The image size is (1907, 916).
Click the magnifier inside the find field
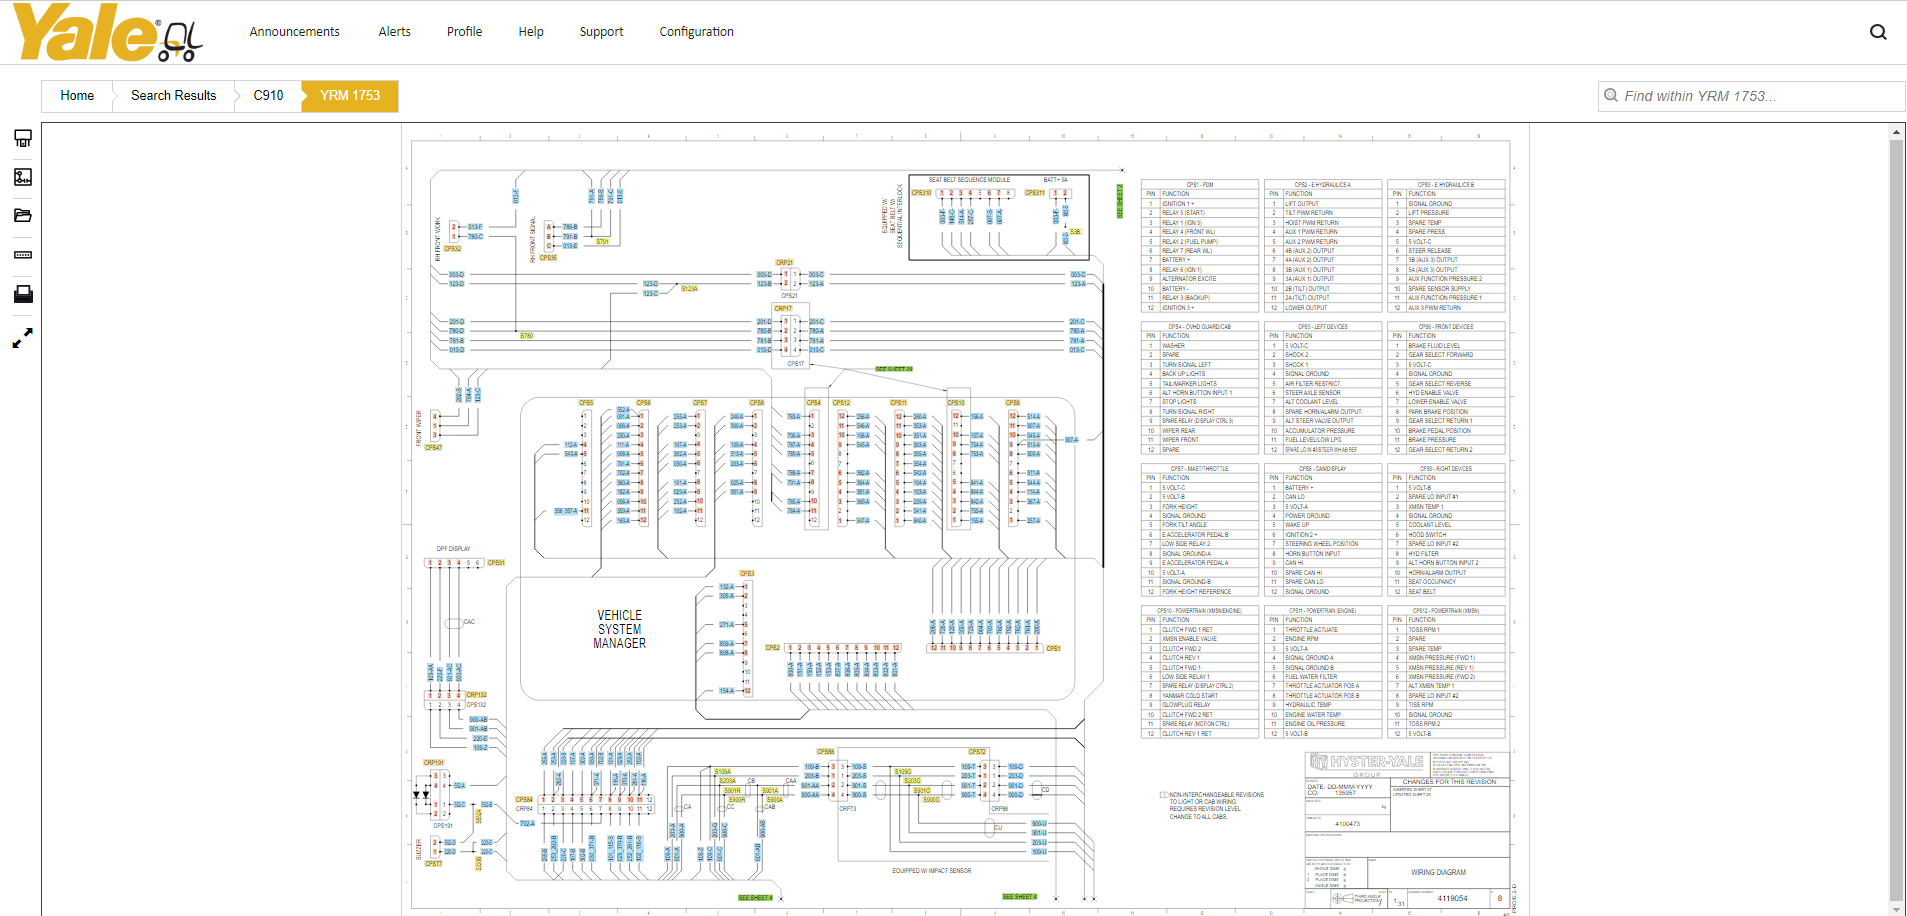tap(1611, 95)
